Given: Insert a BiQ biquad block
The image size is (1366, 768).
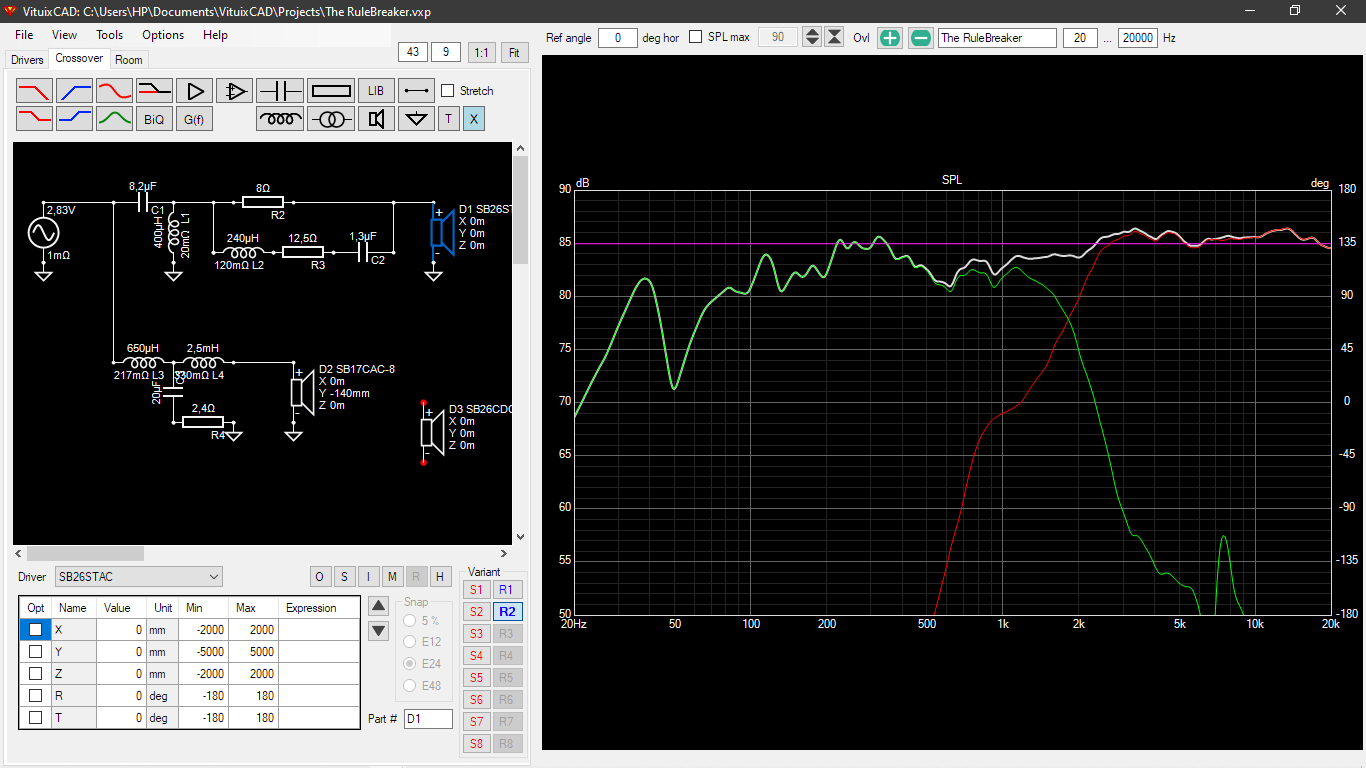Looking at the screenshot, I should coord(155,119).
